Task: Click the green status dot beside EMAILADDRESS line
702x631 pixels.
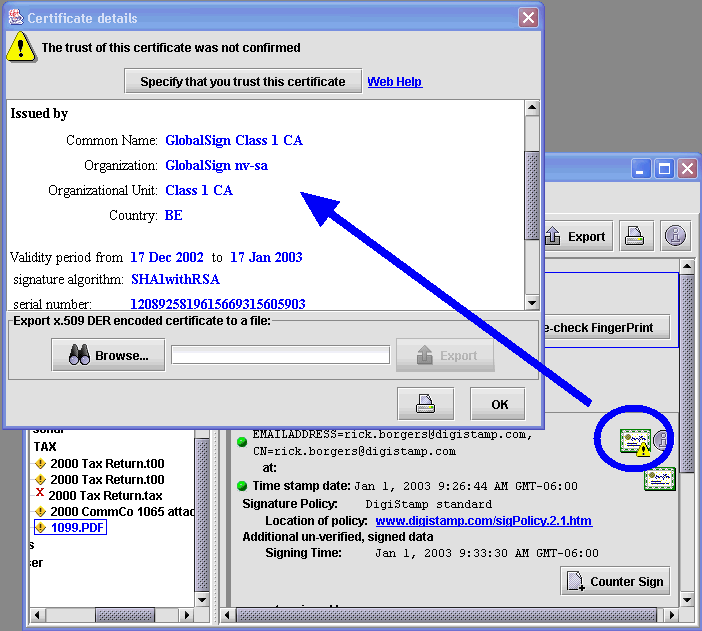Action: coord(242,442)
